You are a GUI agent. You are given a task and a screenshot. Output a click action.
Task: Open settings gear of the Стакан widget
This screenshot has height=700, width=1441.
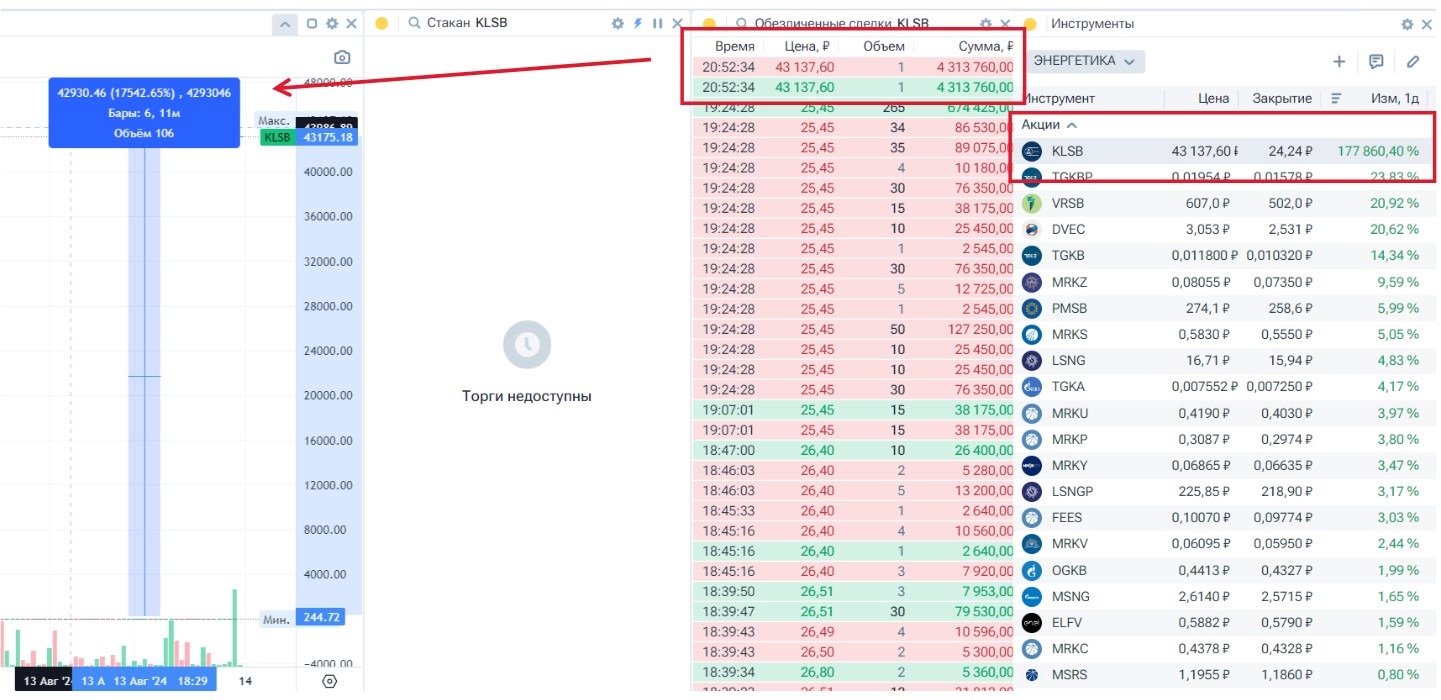coord(618,23)
